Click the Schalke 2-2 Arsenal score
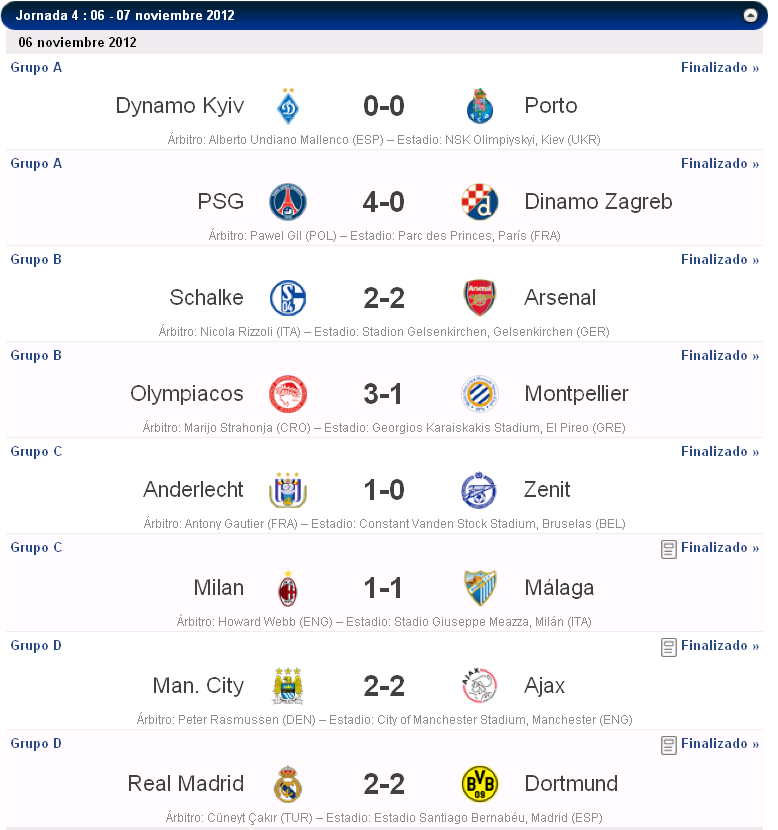 point(383,298)
